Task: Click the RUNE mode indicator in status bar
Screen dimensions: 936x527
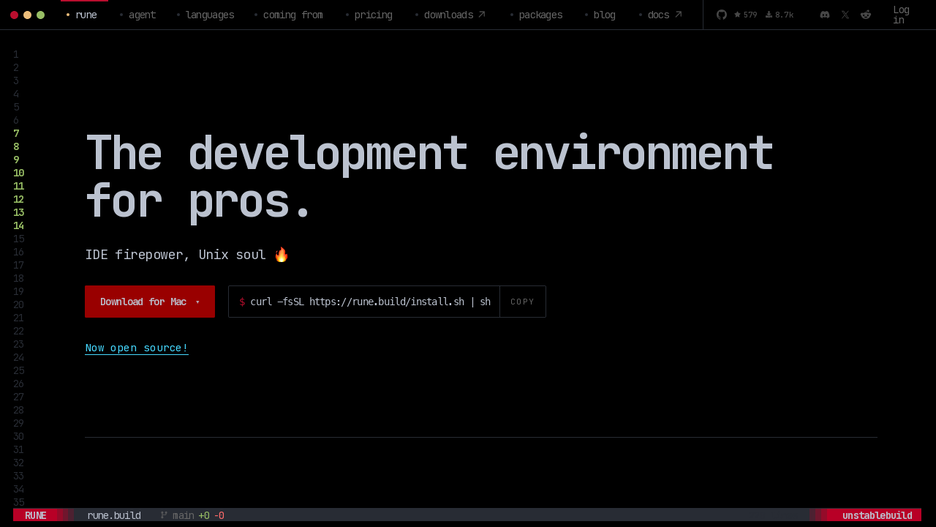Action: click(36, 515)
